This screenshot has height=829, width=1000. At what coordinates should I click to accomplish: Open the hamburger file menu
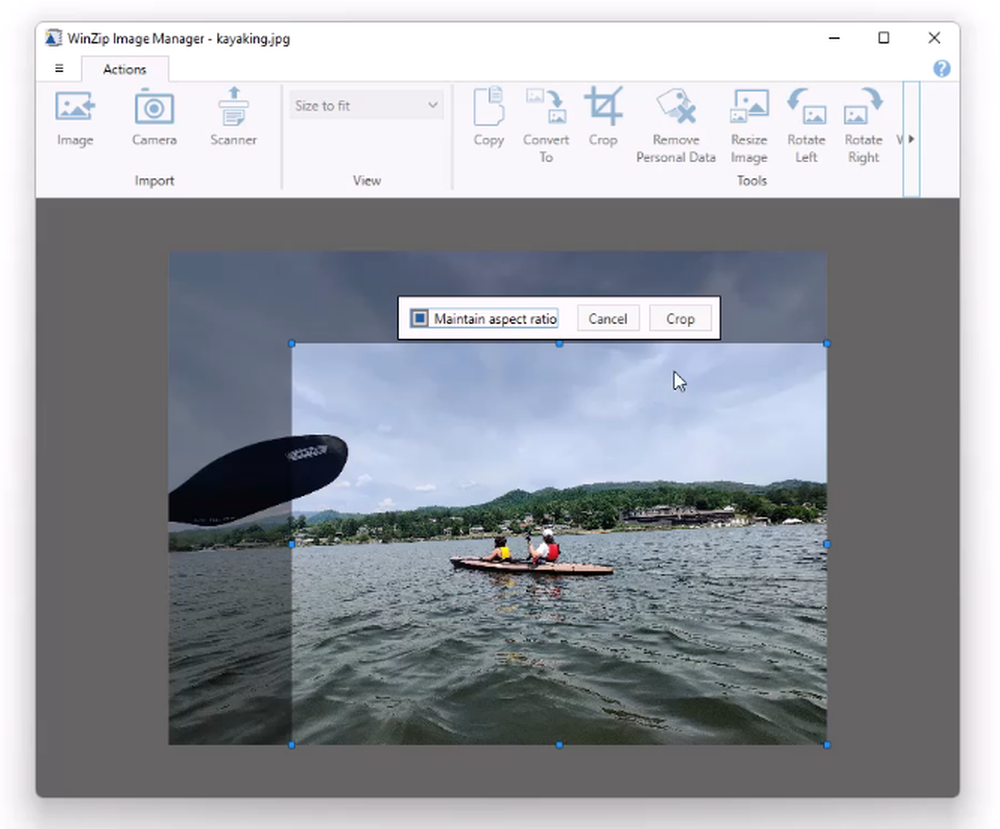59,68
